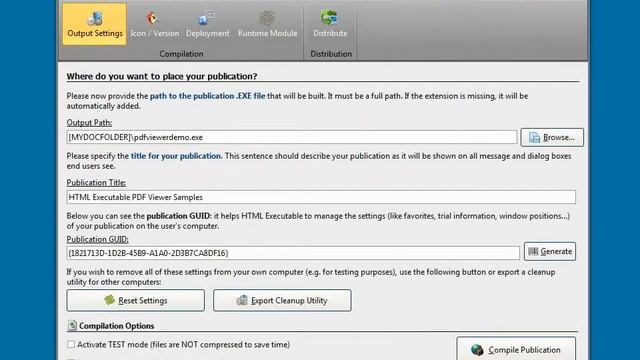
Task: Click the Compilation group label
Action: point(181,54)
